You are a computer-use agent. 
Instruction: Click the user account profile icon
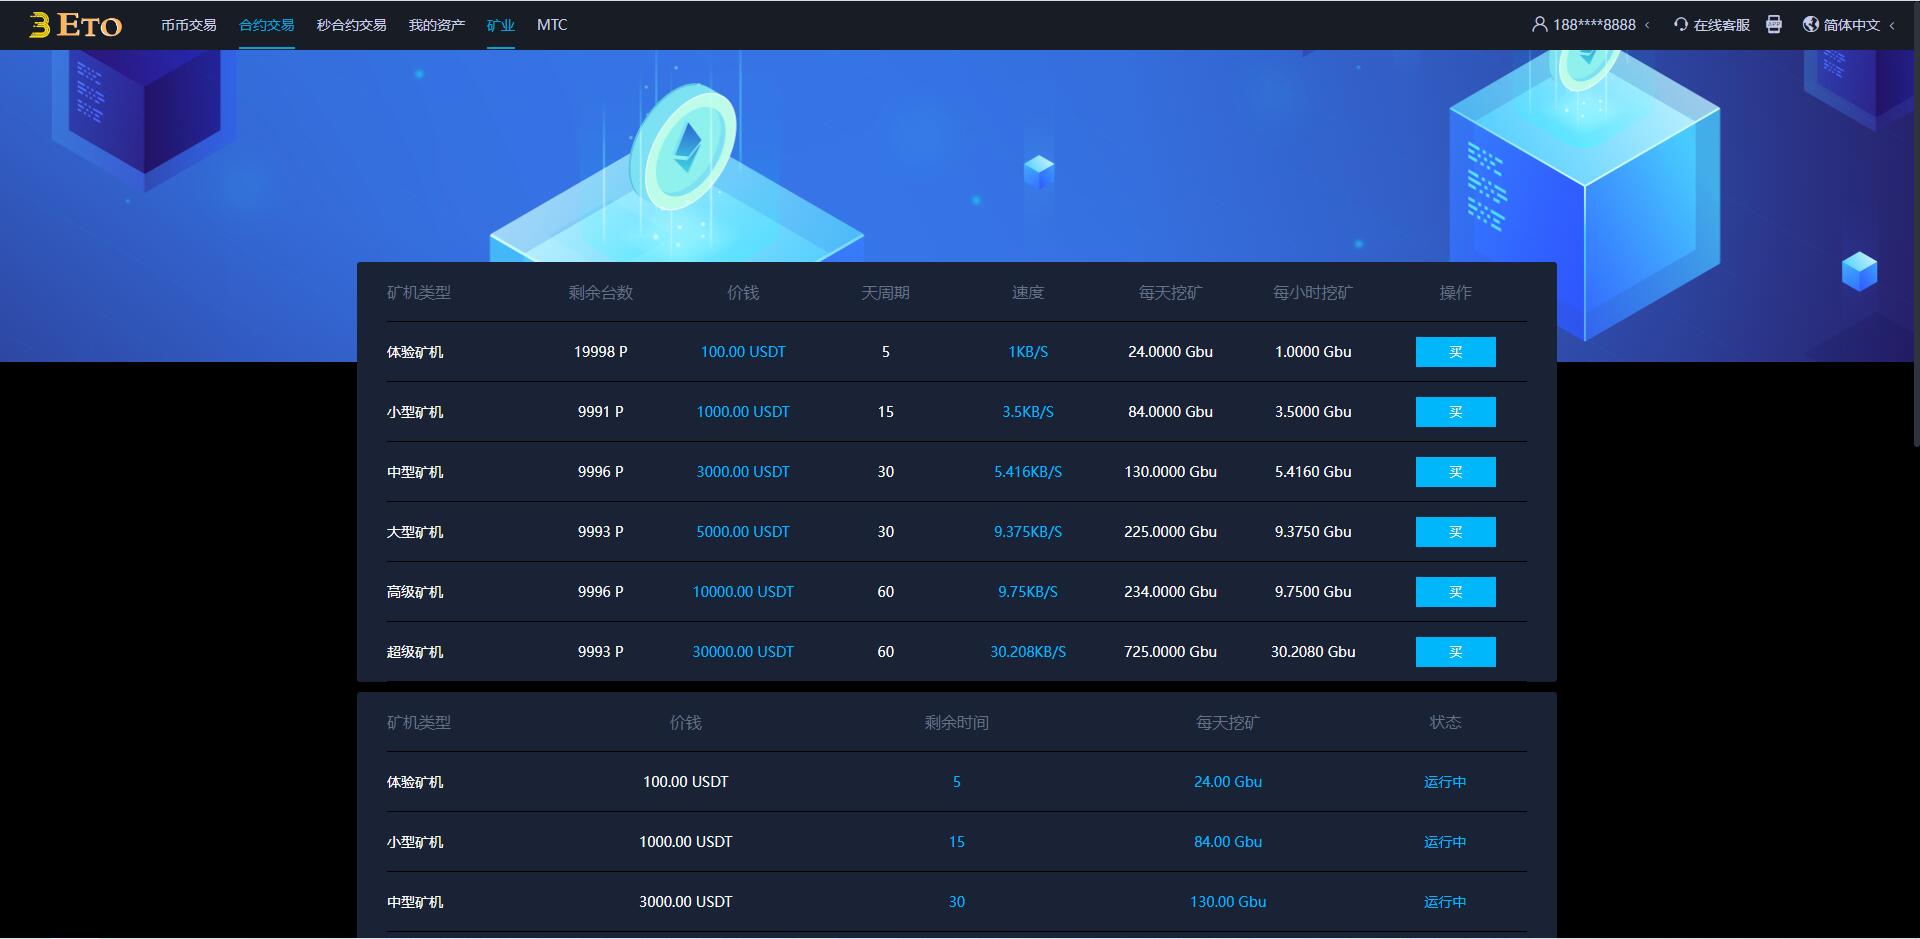(1539, 24)
